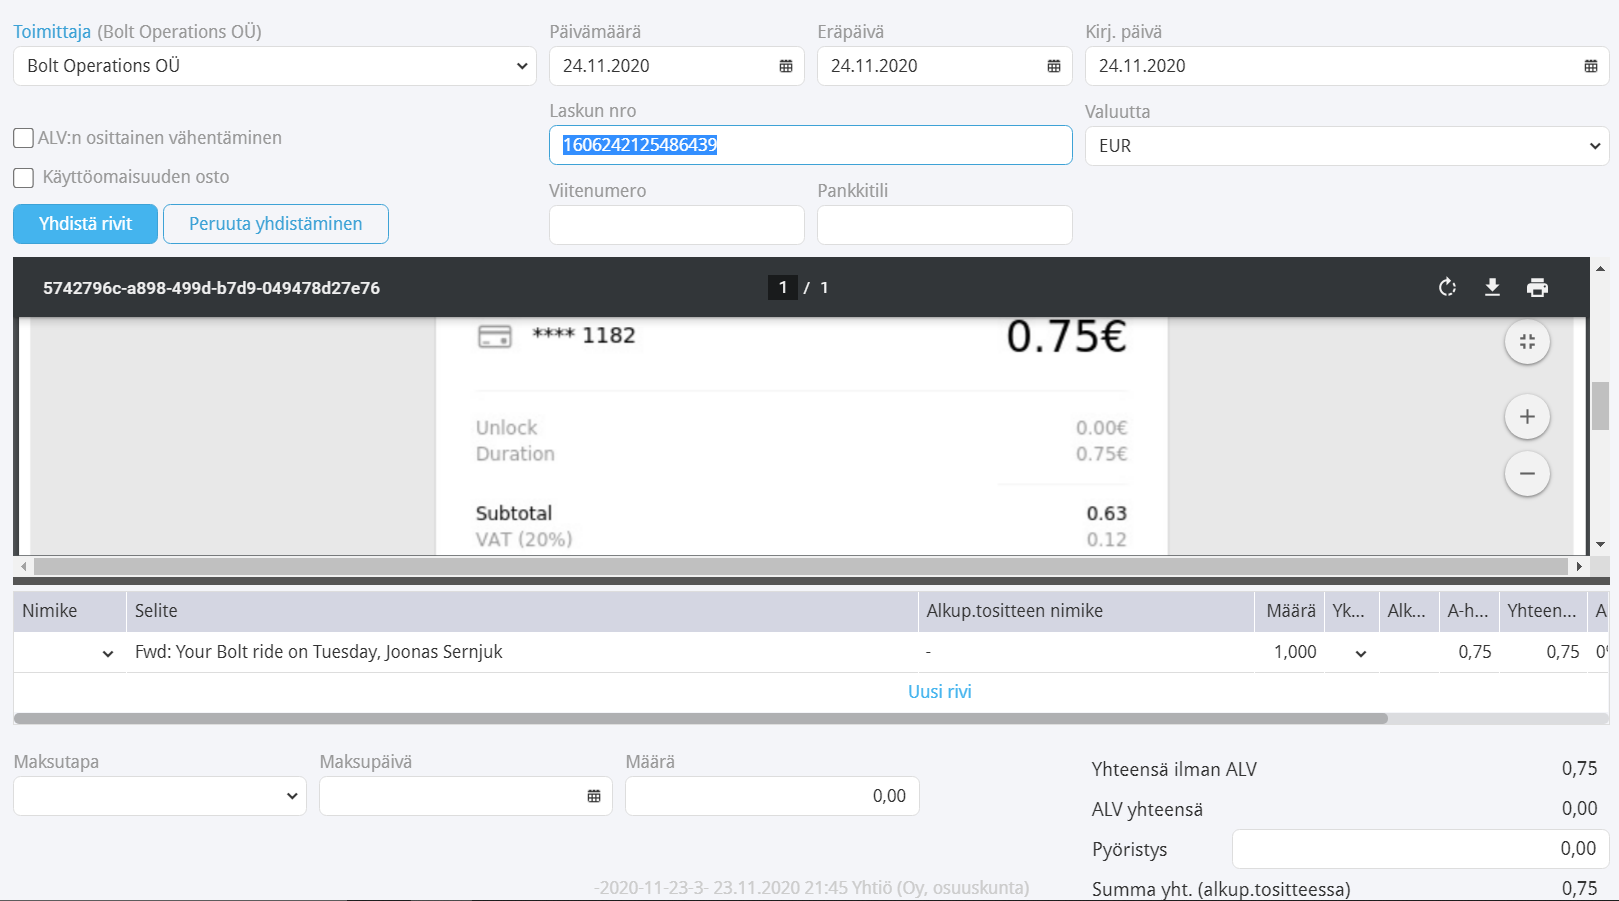Image resolution: width=1619 pixels, height=901 pixels.
Task: Expand the Valuutta EUR dropdown
Action: pyautogui.click(x=1347, y=146)
